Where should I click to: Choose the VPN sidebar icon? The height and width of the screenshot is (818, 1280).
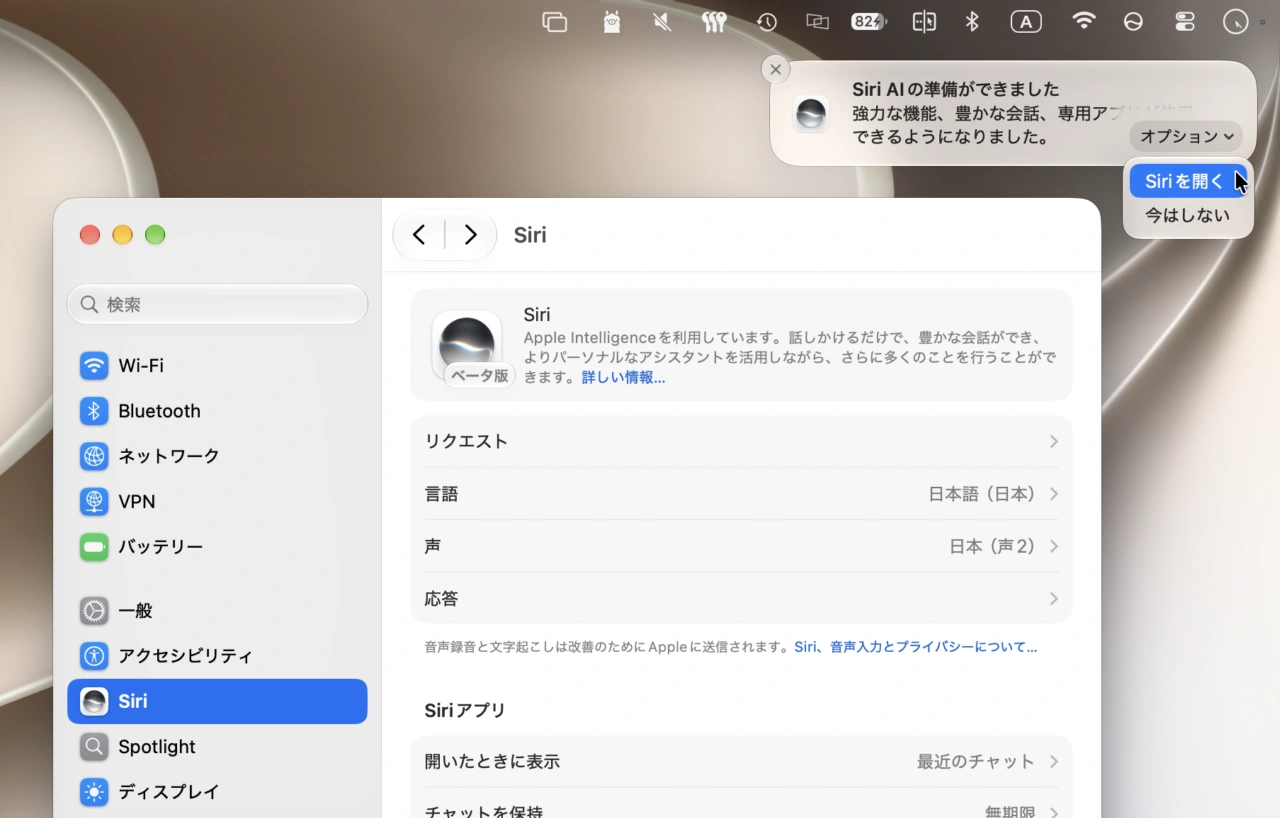pyautogui.click(x=94, y=501)
